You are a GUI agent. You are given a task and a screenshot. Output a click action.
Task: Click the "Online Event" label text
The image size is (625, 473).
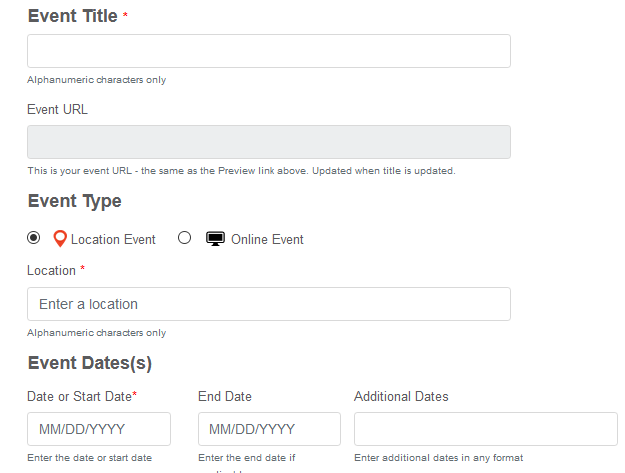point(267,240)
